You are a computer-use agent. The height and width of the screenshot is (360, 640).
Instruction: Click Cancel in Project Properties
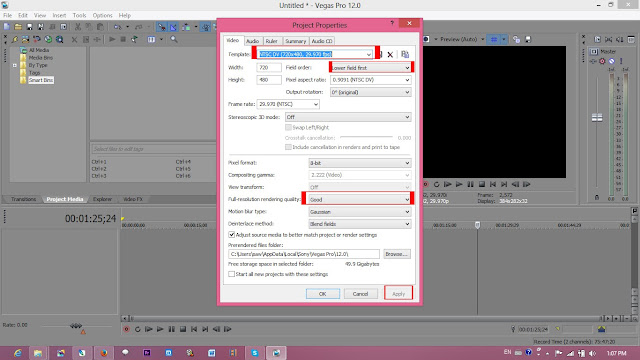tap(360, 294)
